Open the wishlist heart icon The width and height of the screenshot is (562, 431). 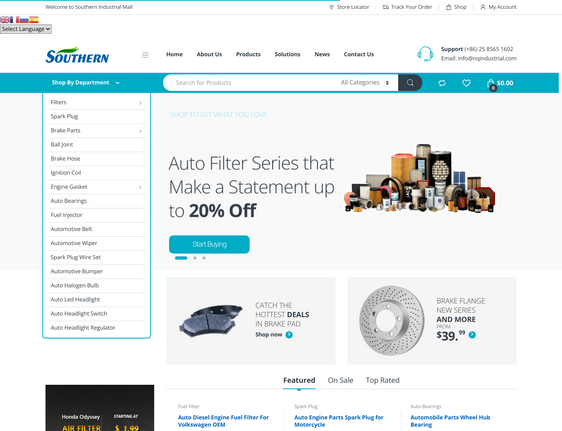pyautogui.click(x=466, y=83)
